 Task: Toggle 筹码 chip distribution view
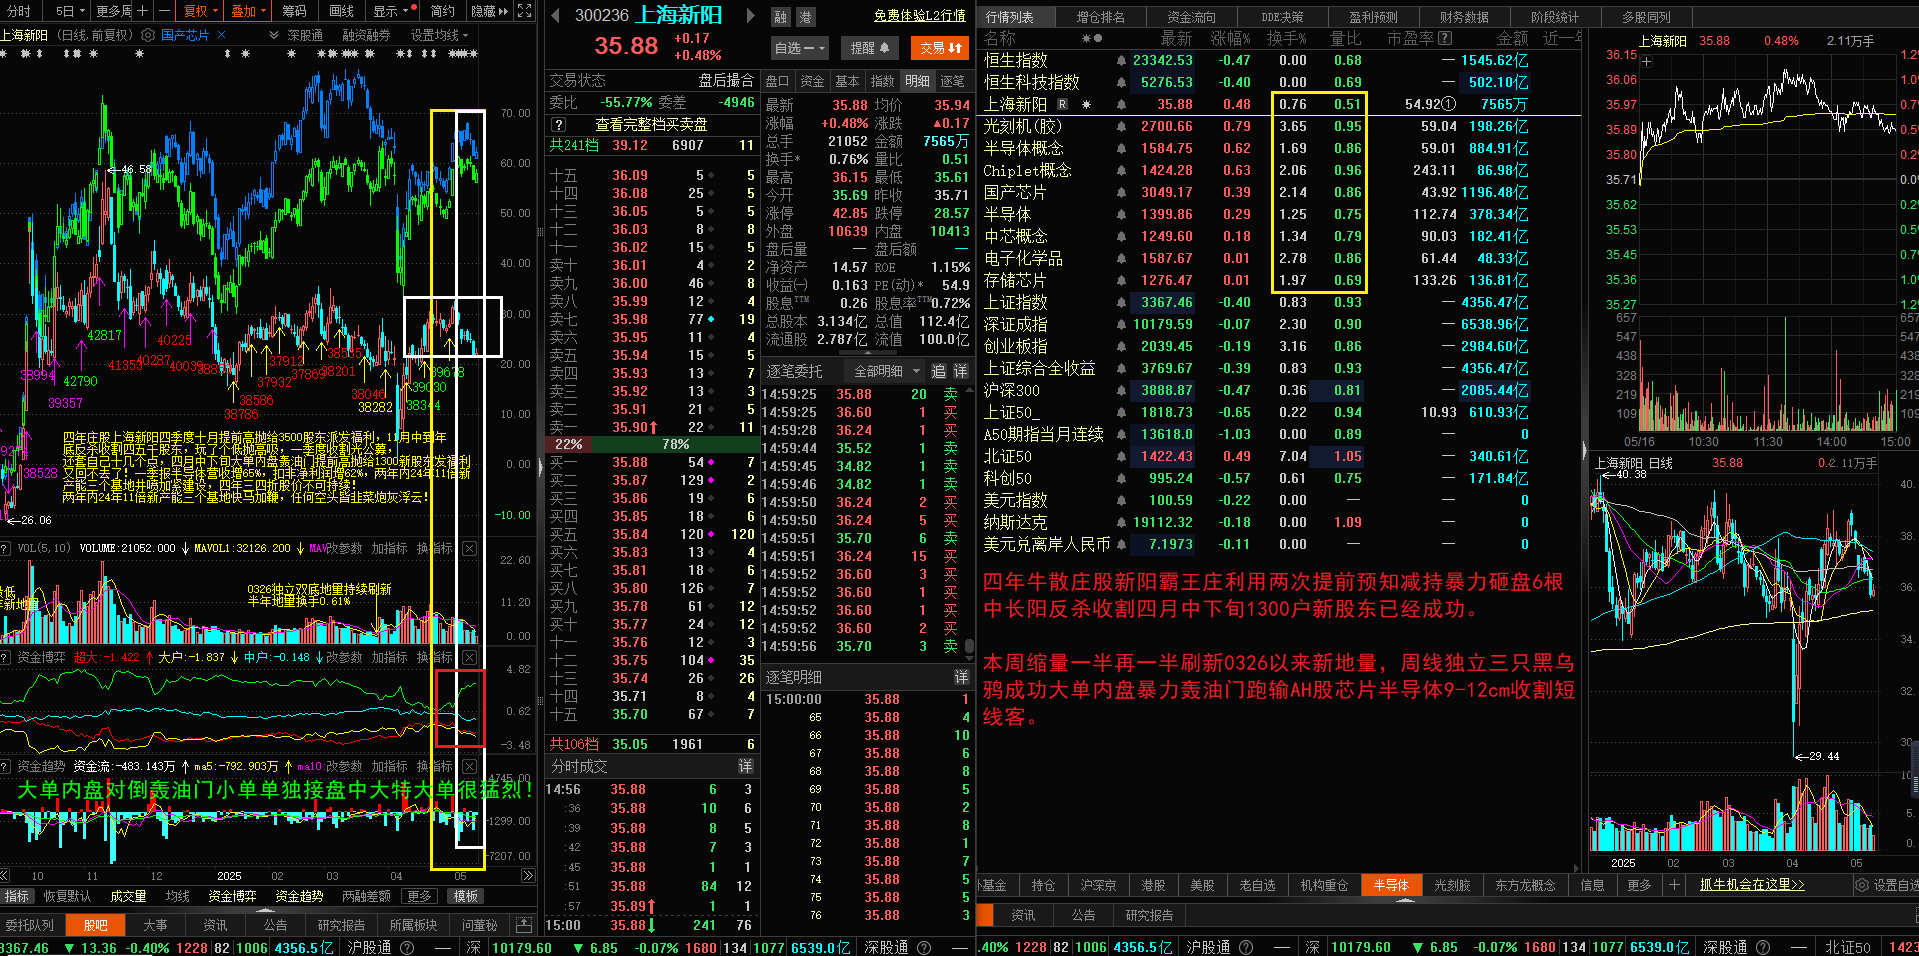coord(294,11)
